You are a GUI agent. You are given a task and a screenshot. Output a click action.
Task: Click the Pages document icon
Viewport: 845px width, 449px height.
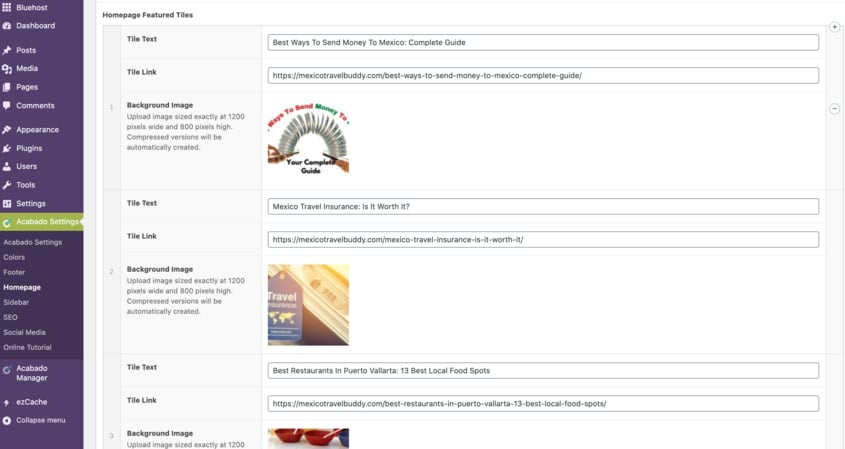(6, 87)
